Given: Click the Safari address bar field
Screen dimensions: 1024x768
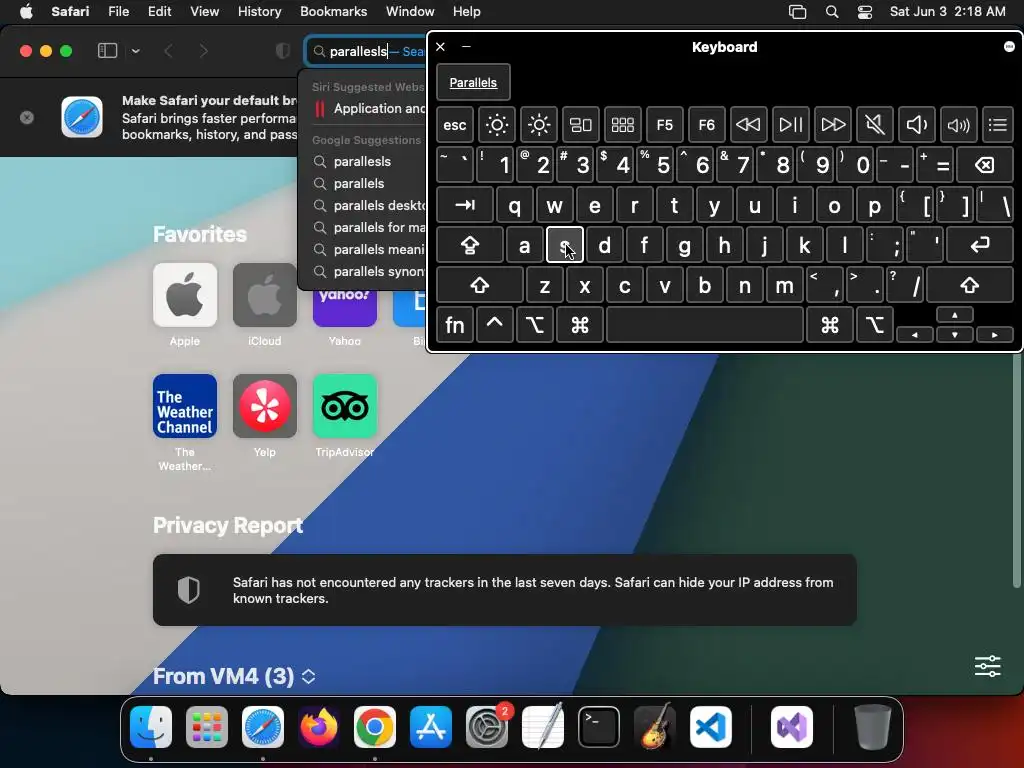Looking at the screenshot, I should (x=366, y=51).
